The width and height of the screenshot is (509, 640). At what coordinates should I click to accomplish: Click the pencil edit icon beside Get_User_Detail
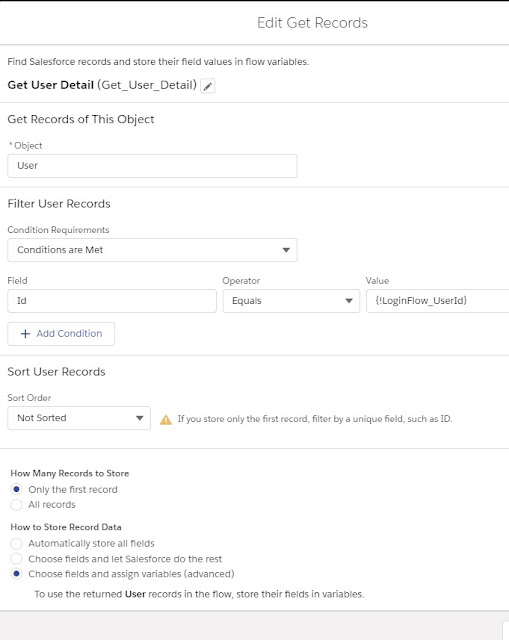point(208,86)
